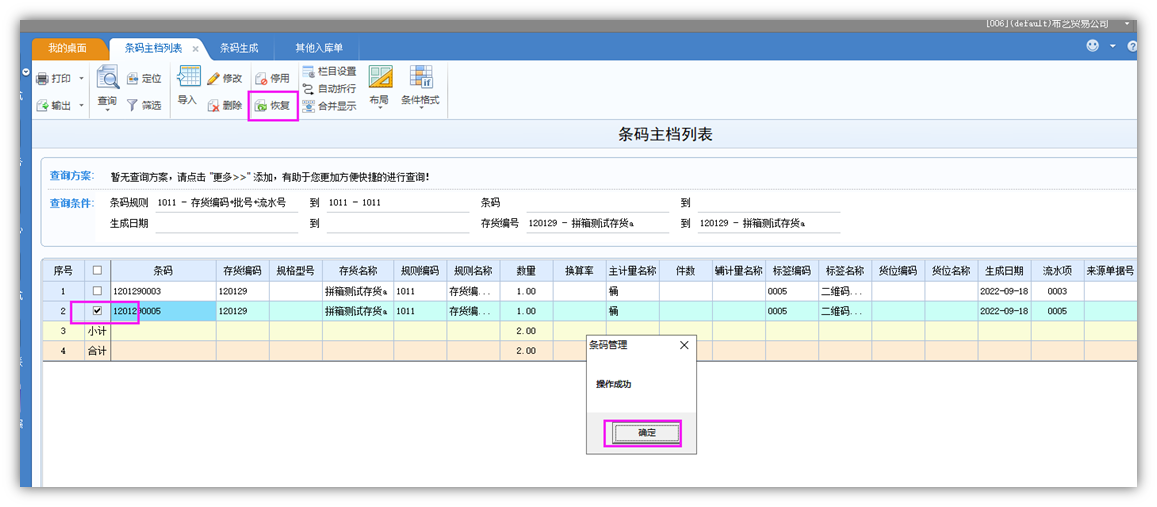Click the 数量 column header
The image size is (1157, 507).
pyautogui.click(x=526, y=271)
